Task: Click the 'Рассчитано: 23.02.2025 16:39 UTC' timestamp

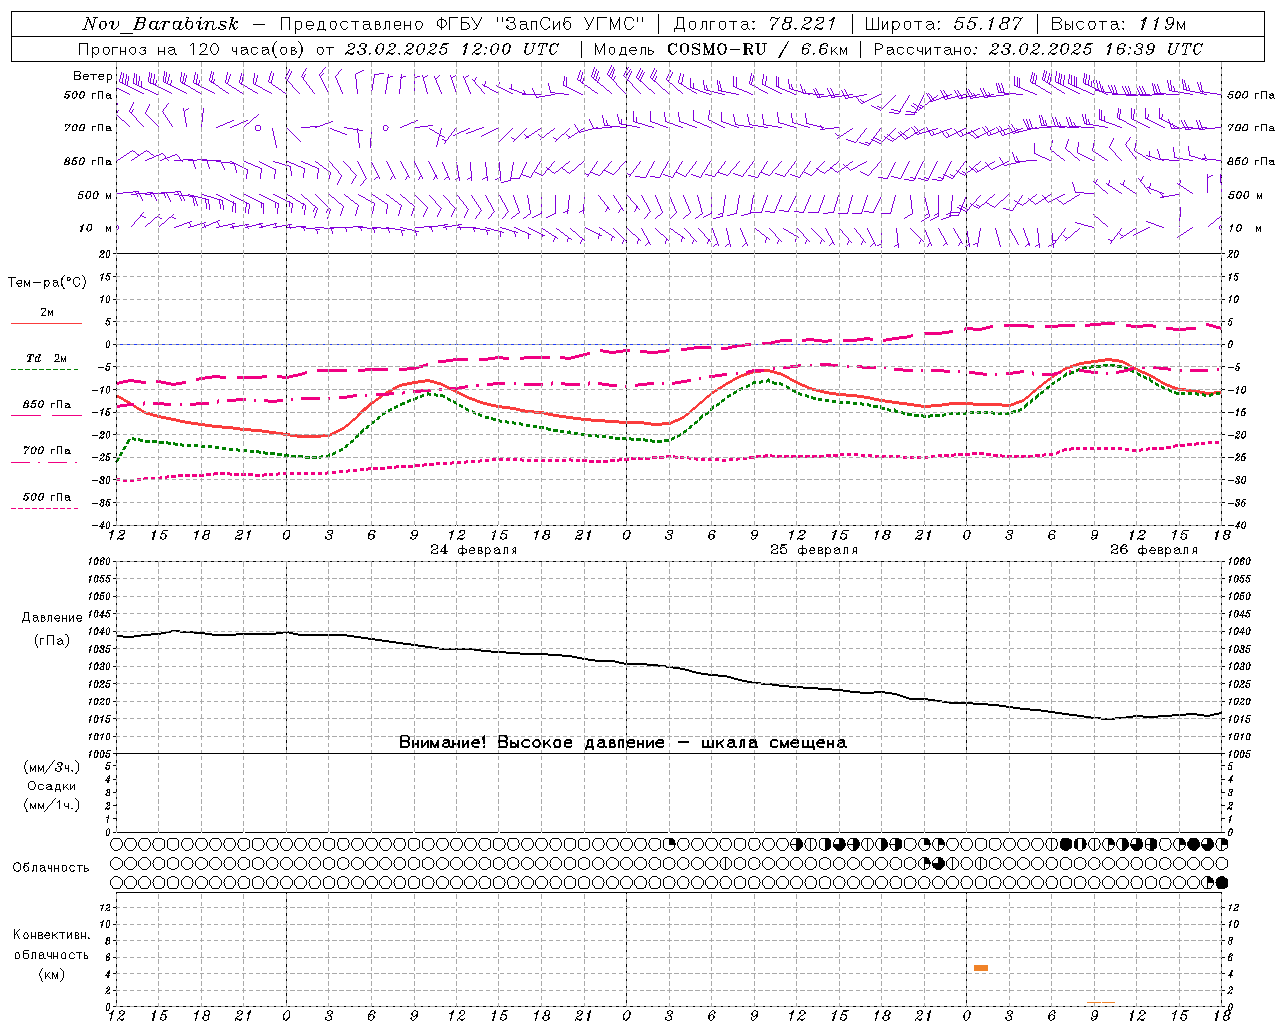Action: click(x=1038, y=49)
